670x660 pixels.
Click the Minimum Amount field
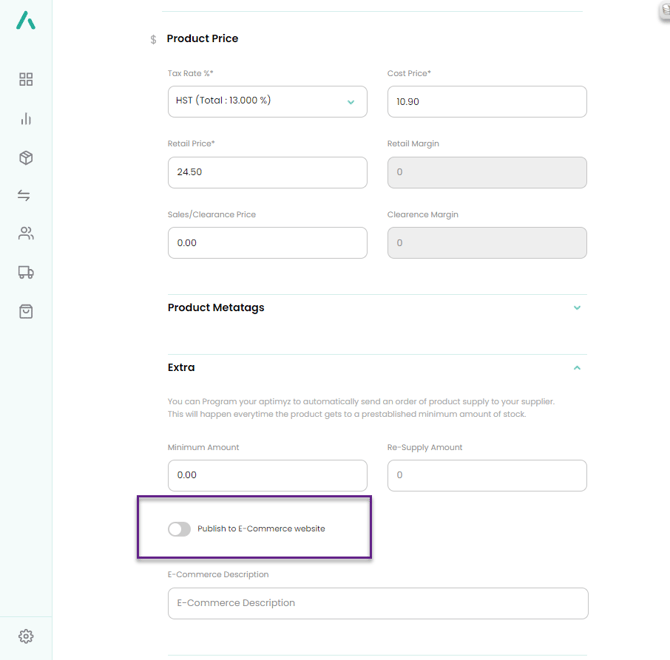[x=267, y=475]
